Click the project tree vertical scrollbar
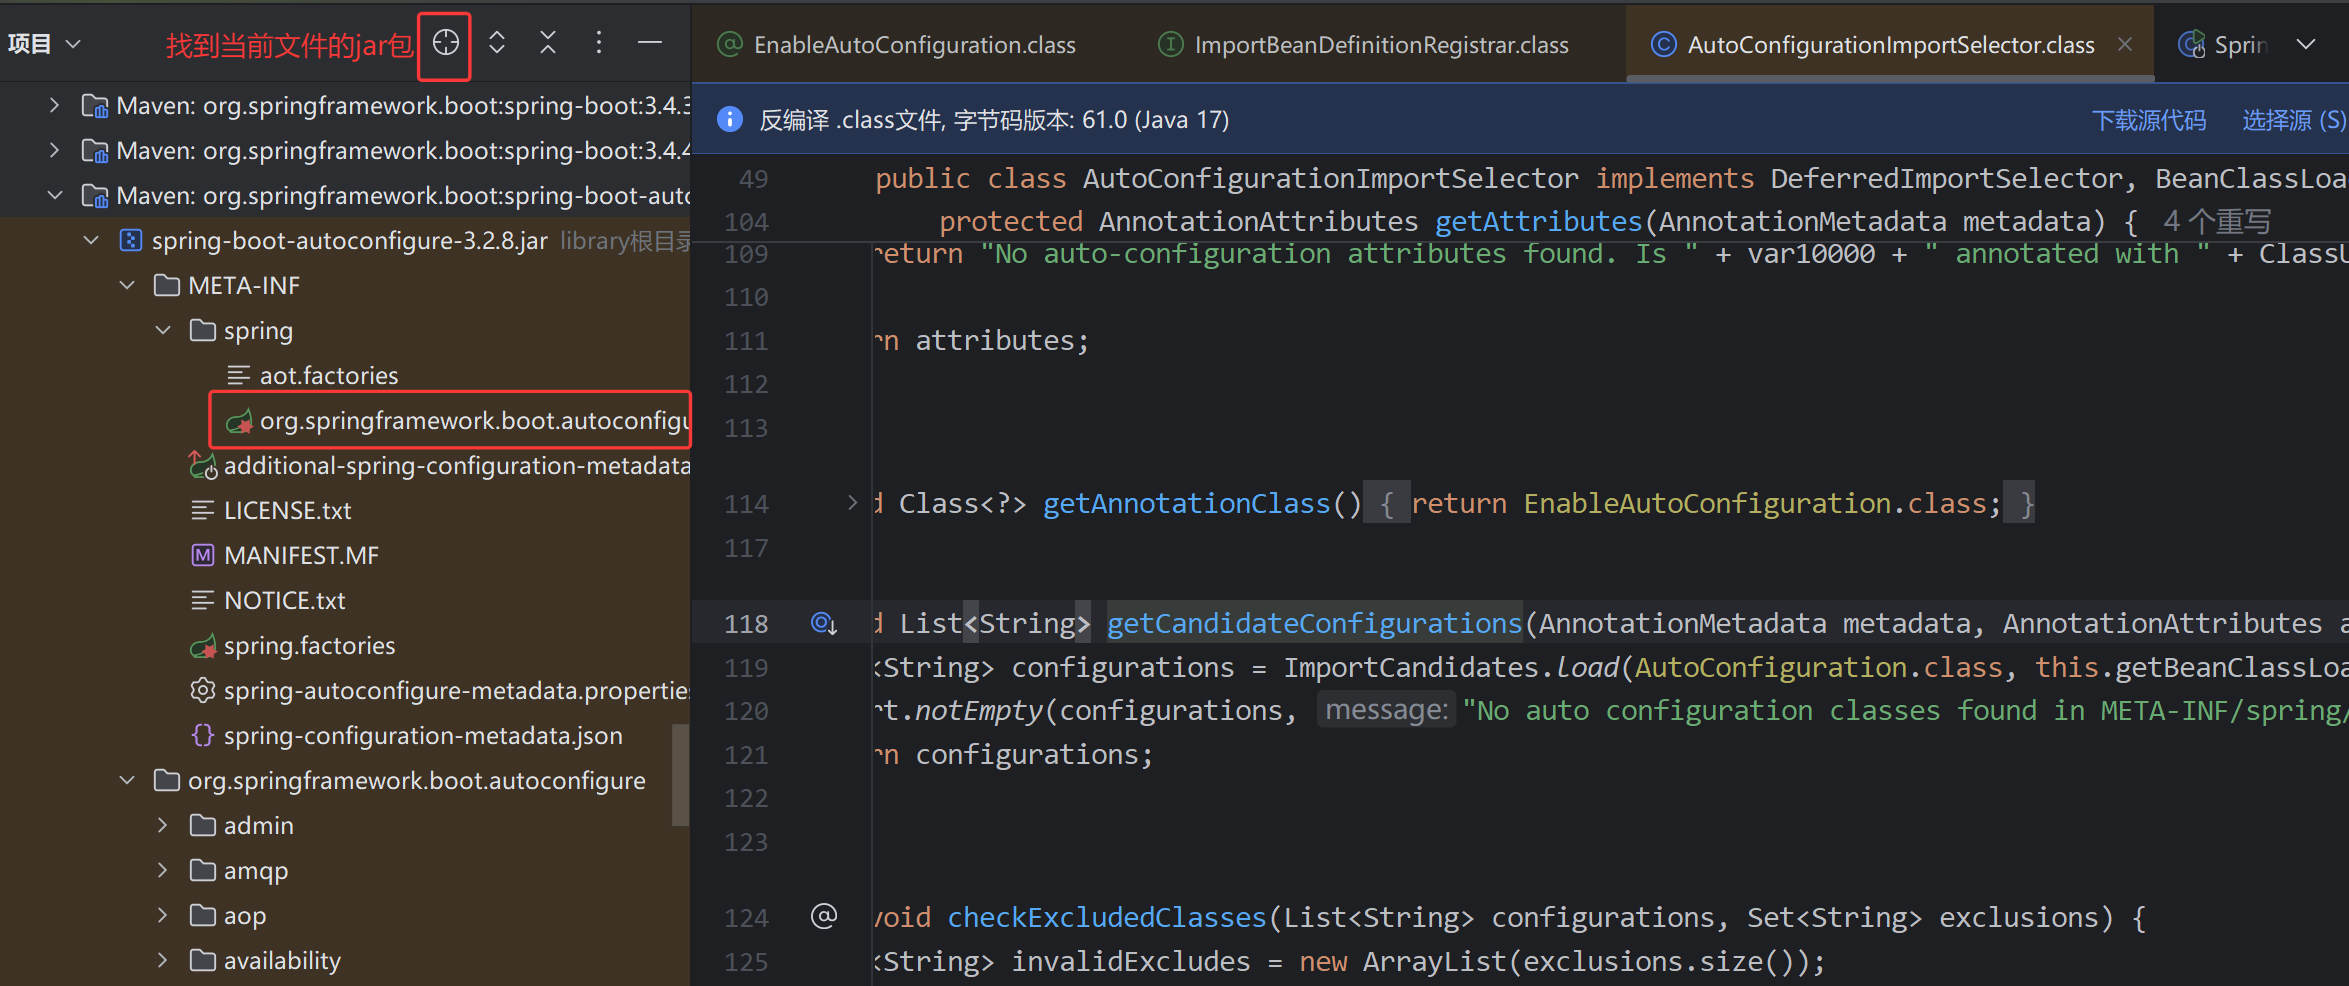This screenshot has height=986, width=2349. (x=680, y=775)
